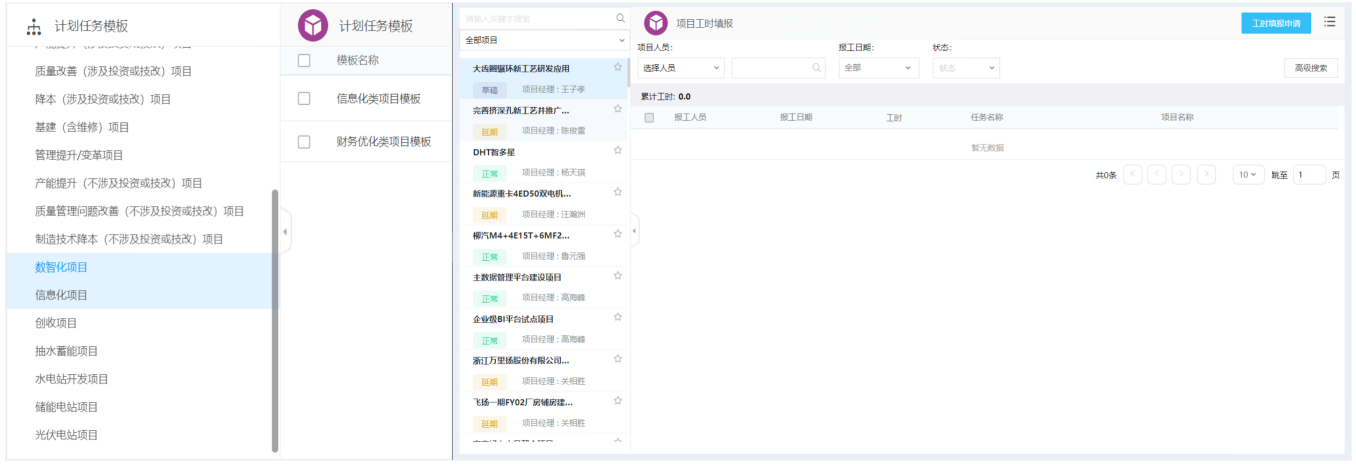Click the left tree vertical scrollbar
This screenshot has width=1356, height=464.
pos(275,320)
